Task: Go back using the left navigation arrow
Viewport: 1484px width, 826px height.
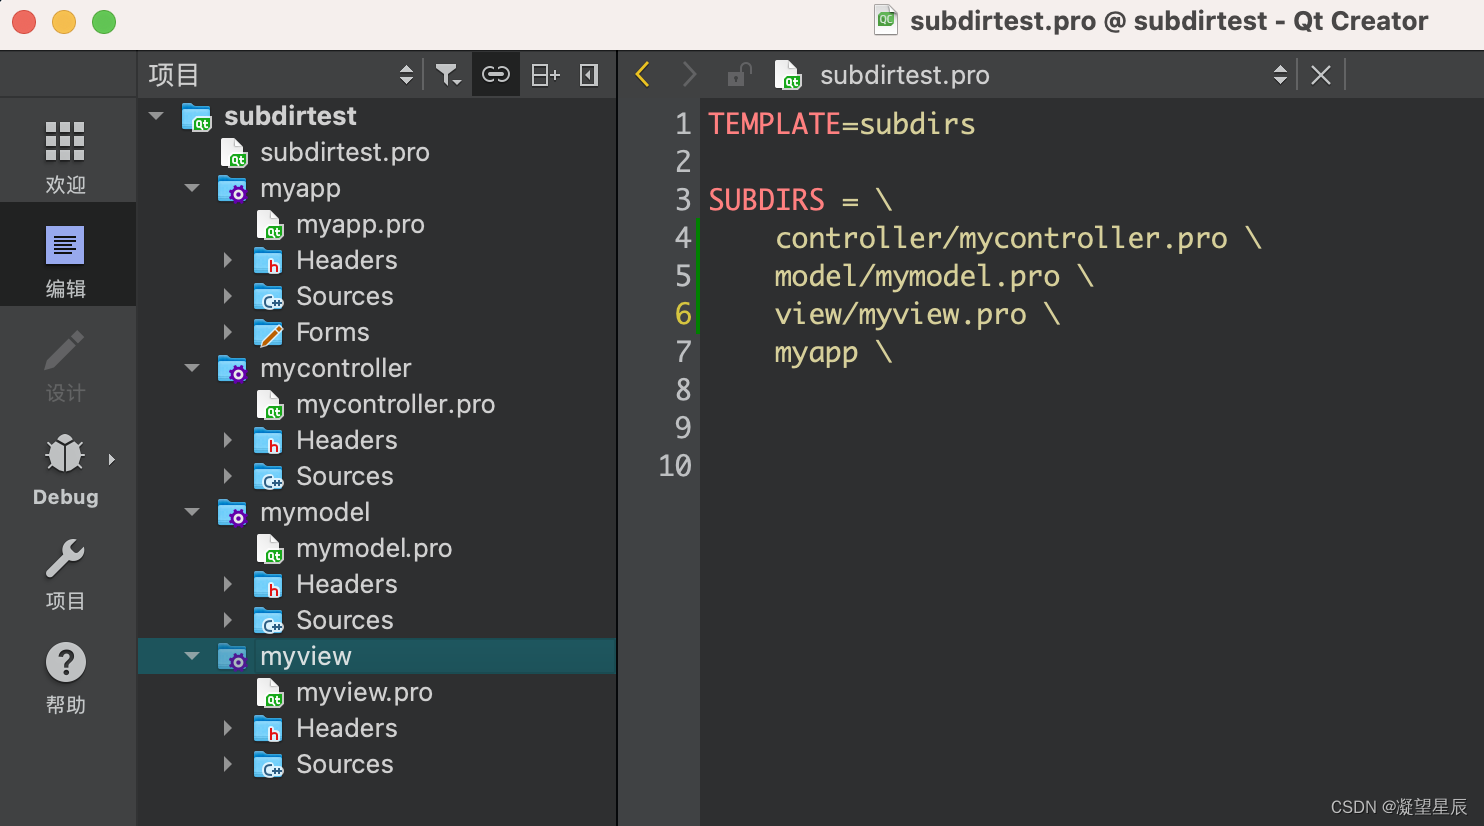Action: (641, 74)
